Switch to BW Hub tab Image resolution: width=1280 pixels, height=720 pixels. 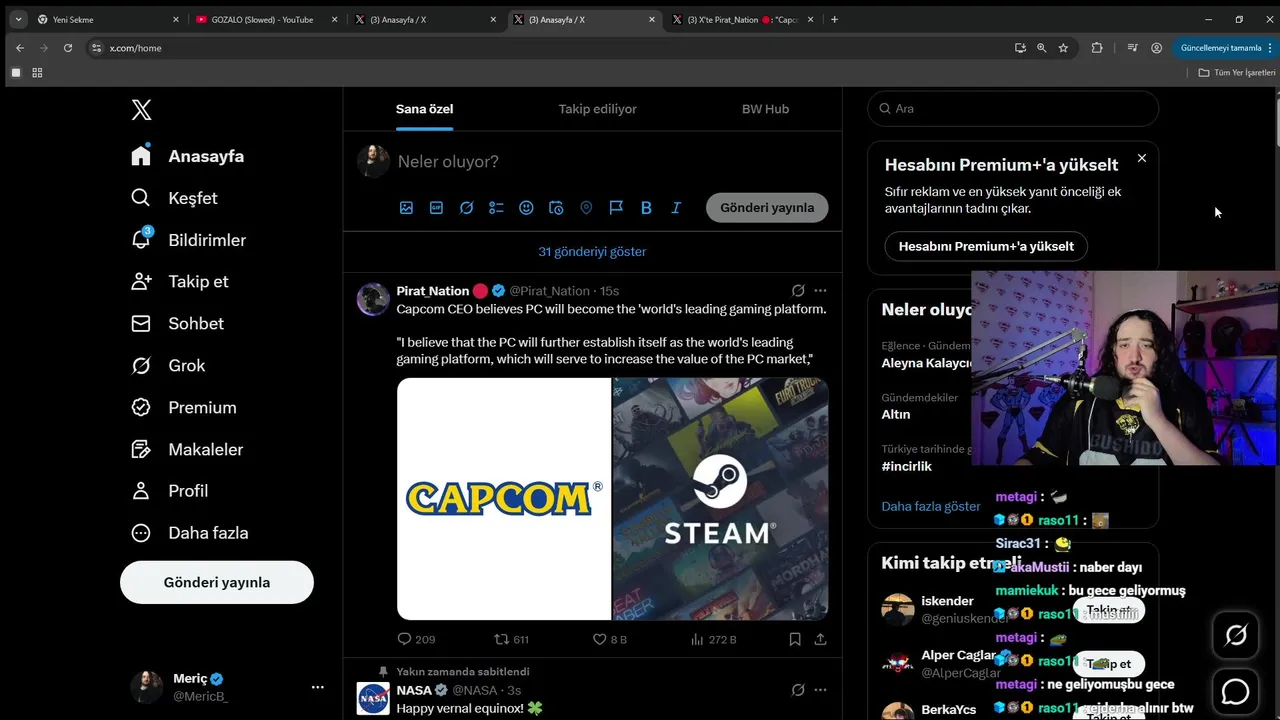tap(765, 109)
